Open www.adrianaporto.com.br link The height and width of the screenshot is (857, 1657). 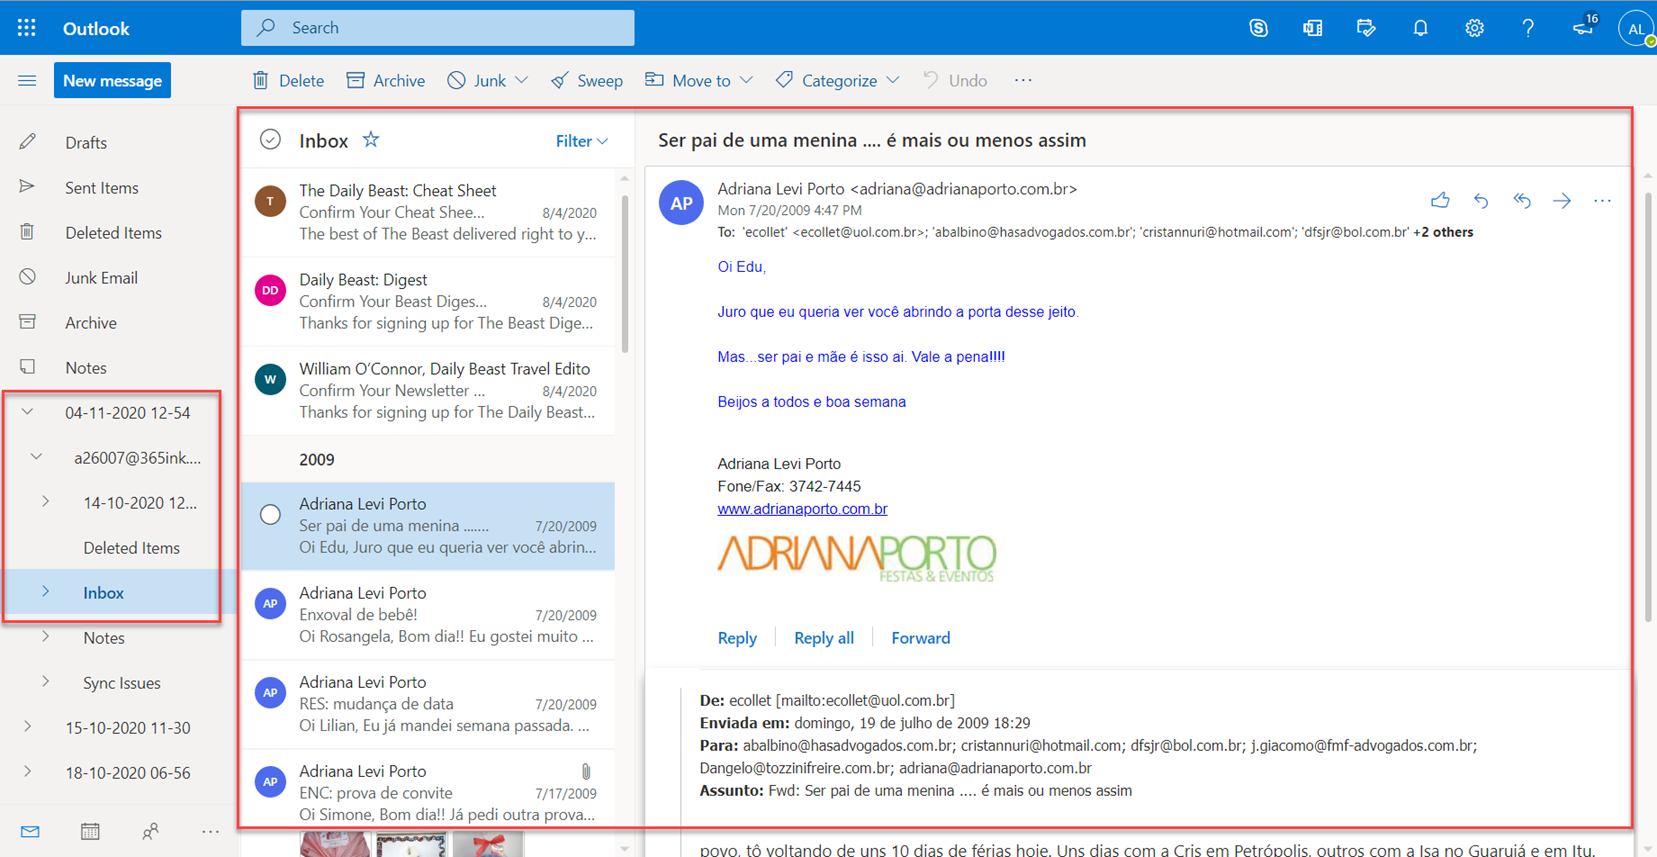[802, 509]
